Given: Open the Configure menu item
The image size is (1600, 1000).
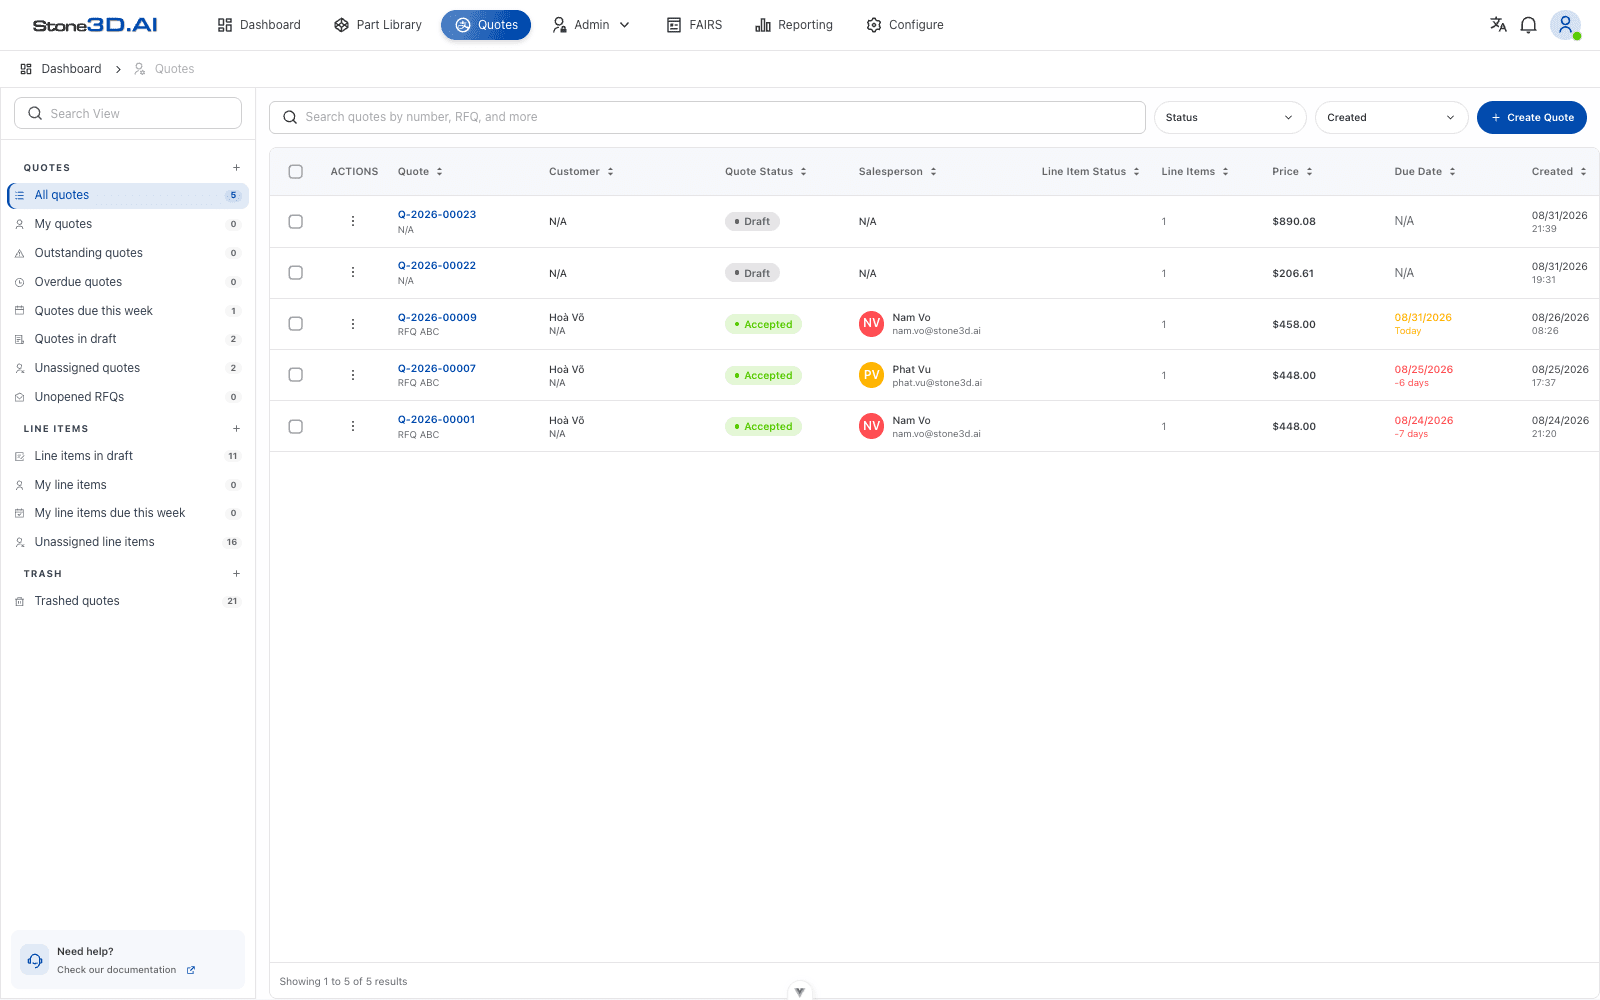Looking at the screenshot, I should pyautogui.click(x=905, y=25).
